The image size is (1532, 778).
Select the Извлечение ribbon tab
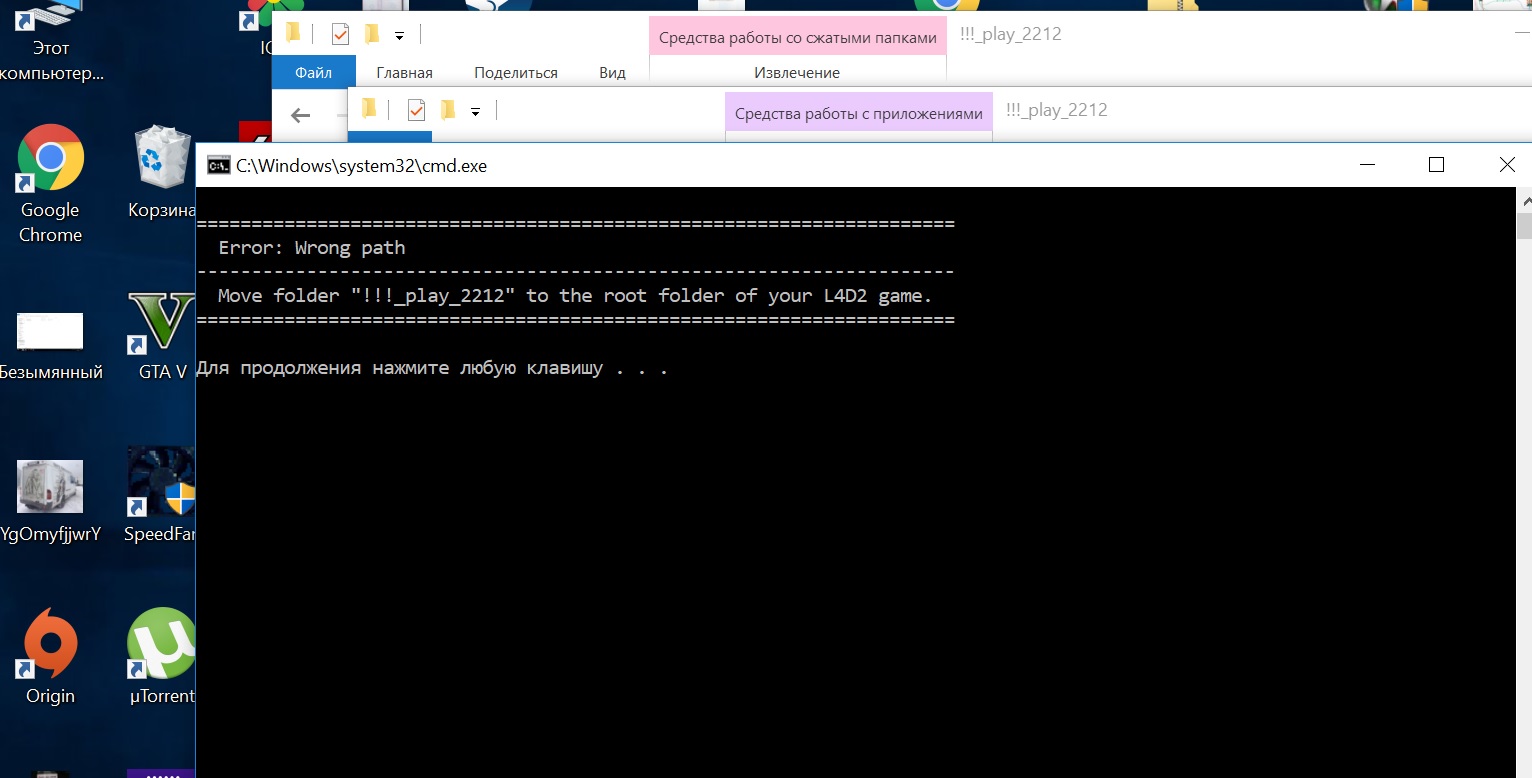(x=796, y=72)
